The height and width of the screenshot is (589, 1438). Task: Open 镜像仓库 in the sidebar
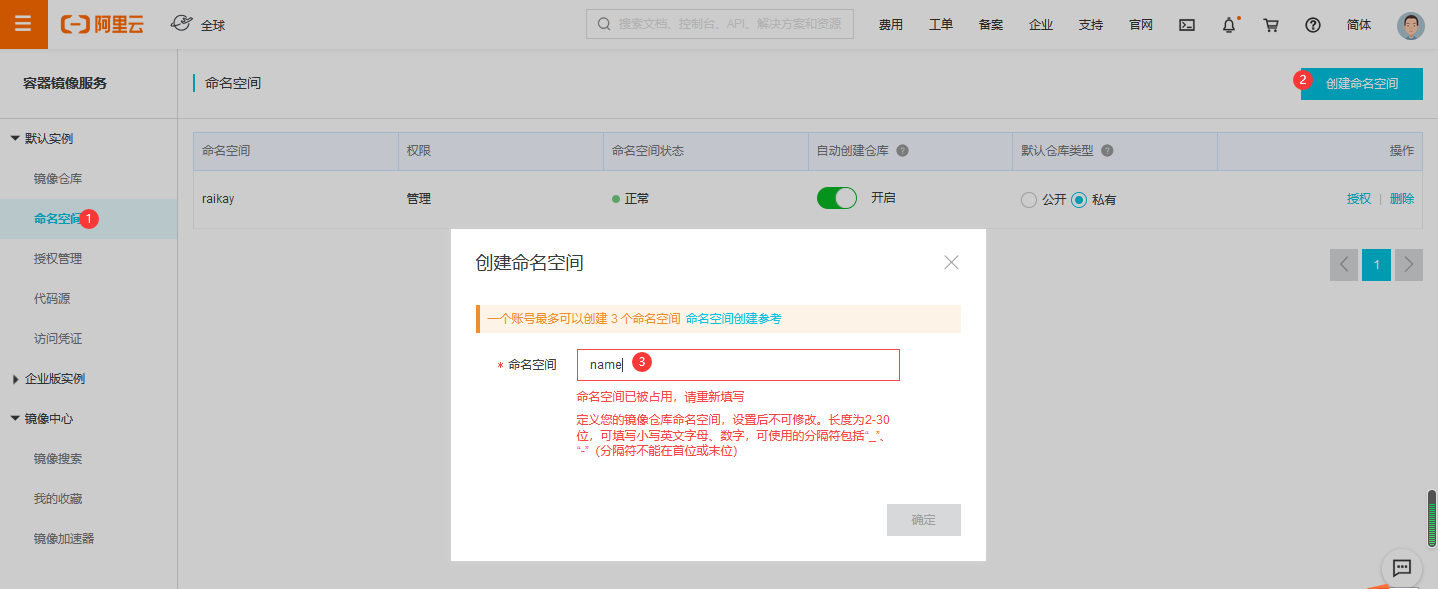tap(58, 179)
